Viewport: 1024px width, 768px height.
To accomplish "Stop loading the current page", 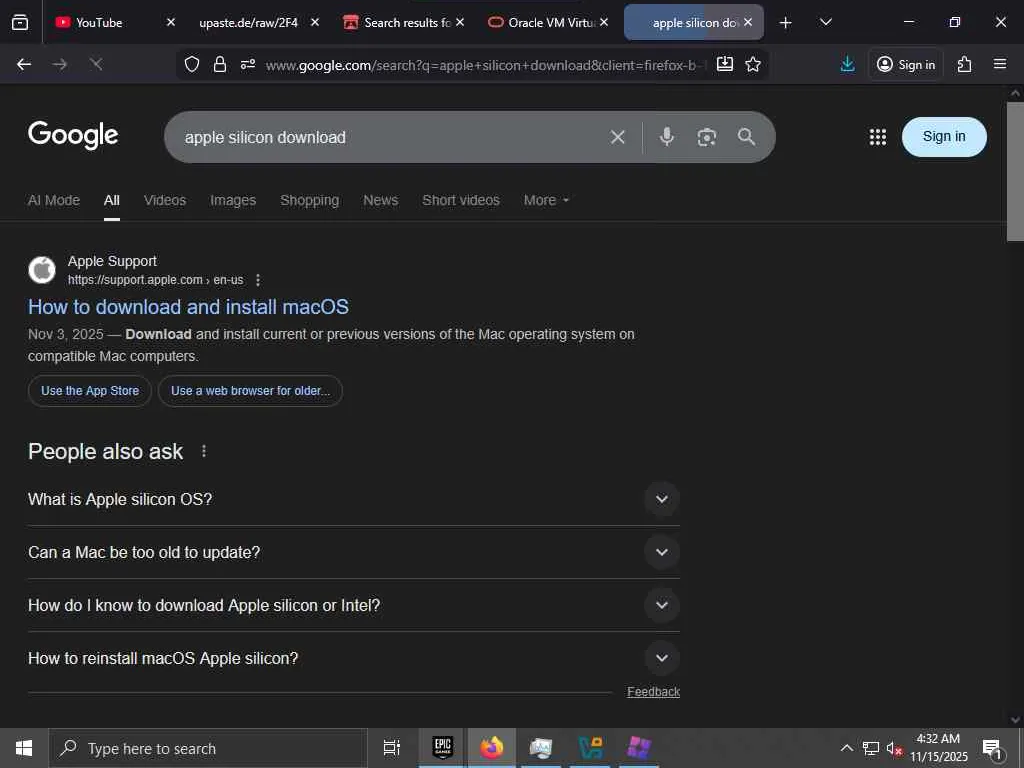I will coord(96,64).
